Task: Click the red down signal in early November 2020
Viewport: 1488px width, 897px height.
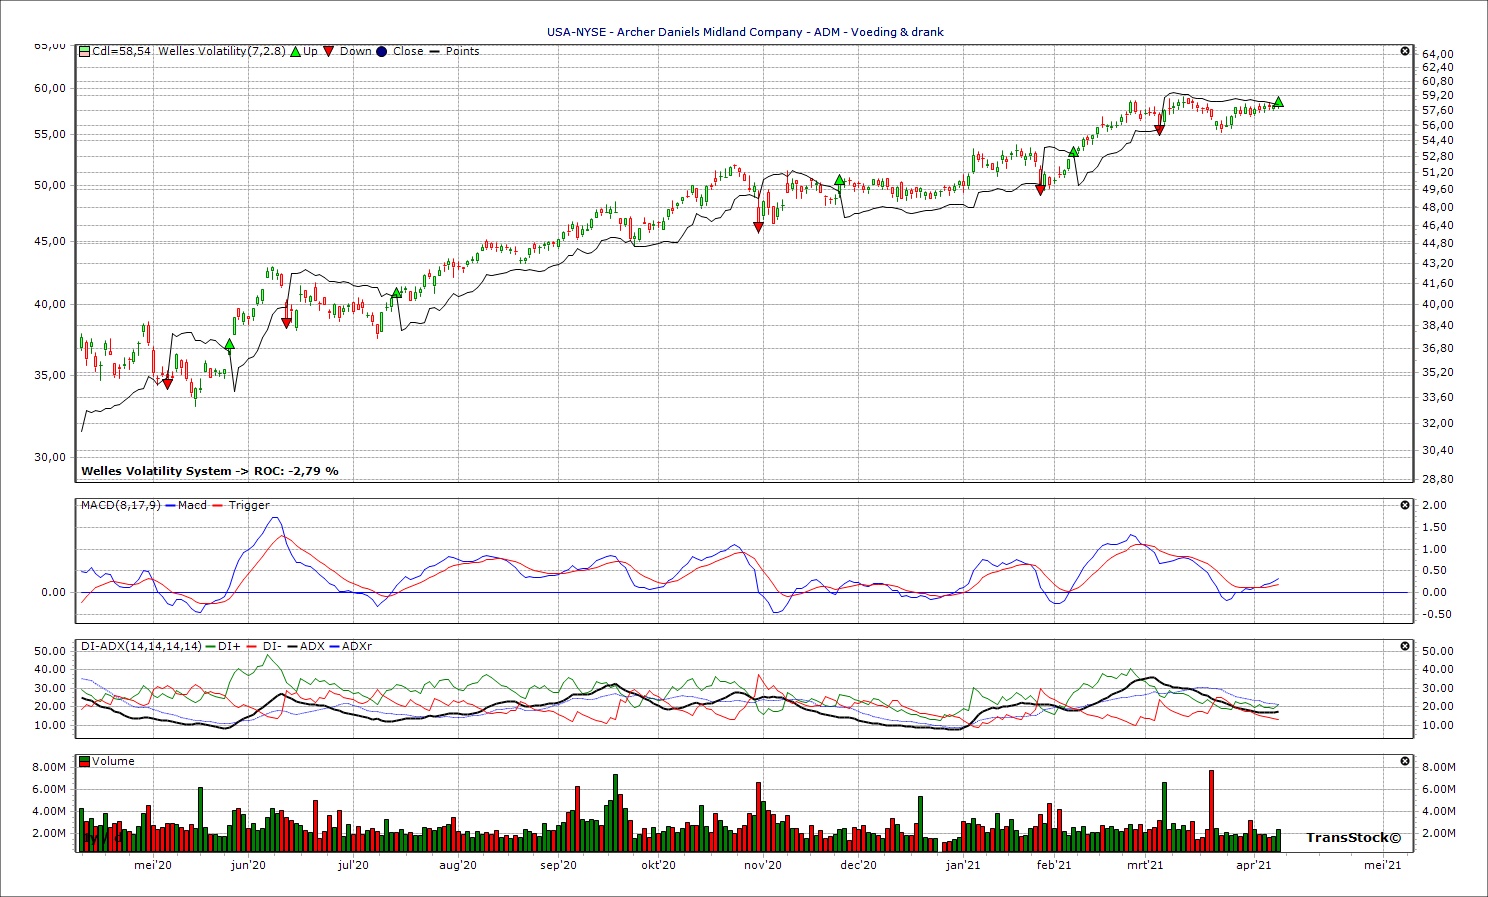Action: click(x=758, y=228)
